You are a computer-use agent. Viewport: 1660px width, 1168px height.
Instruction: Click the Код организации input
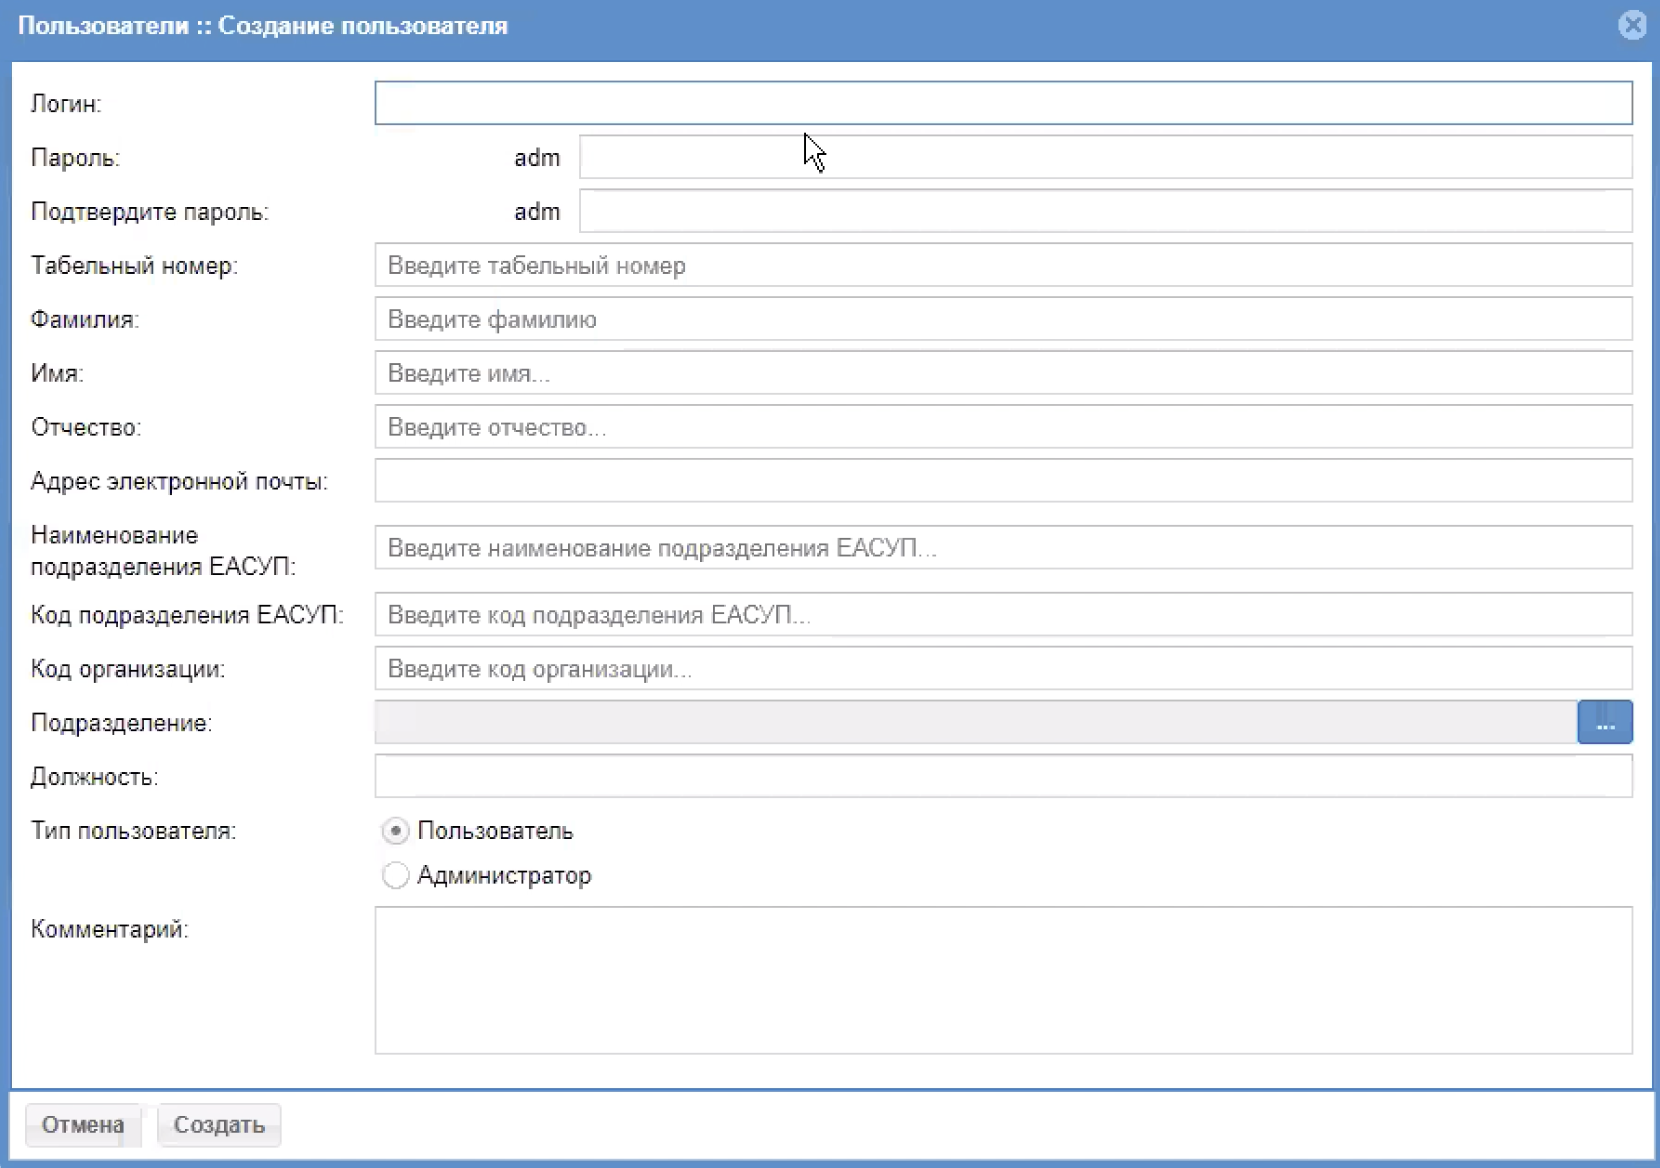(x=1003, y=669)
